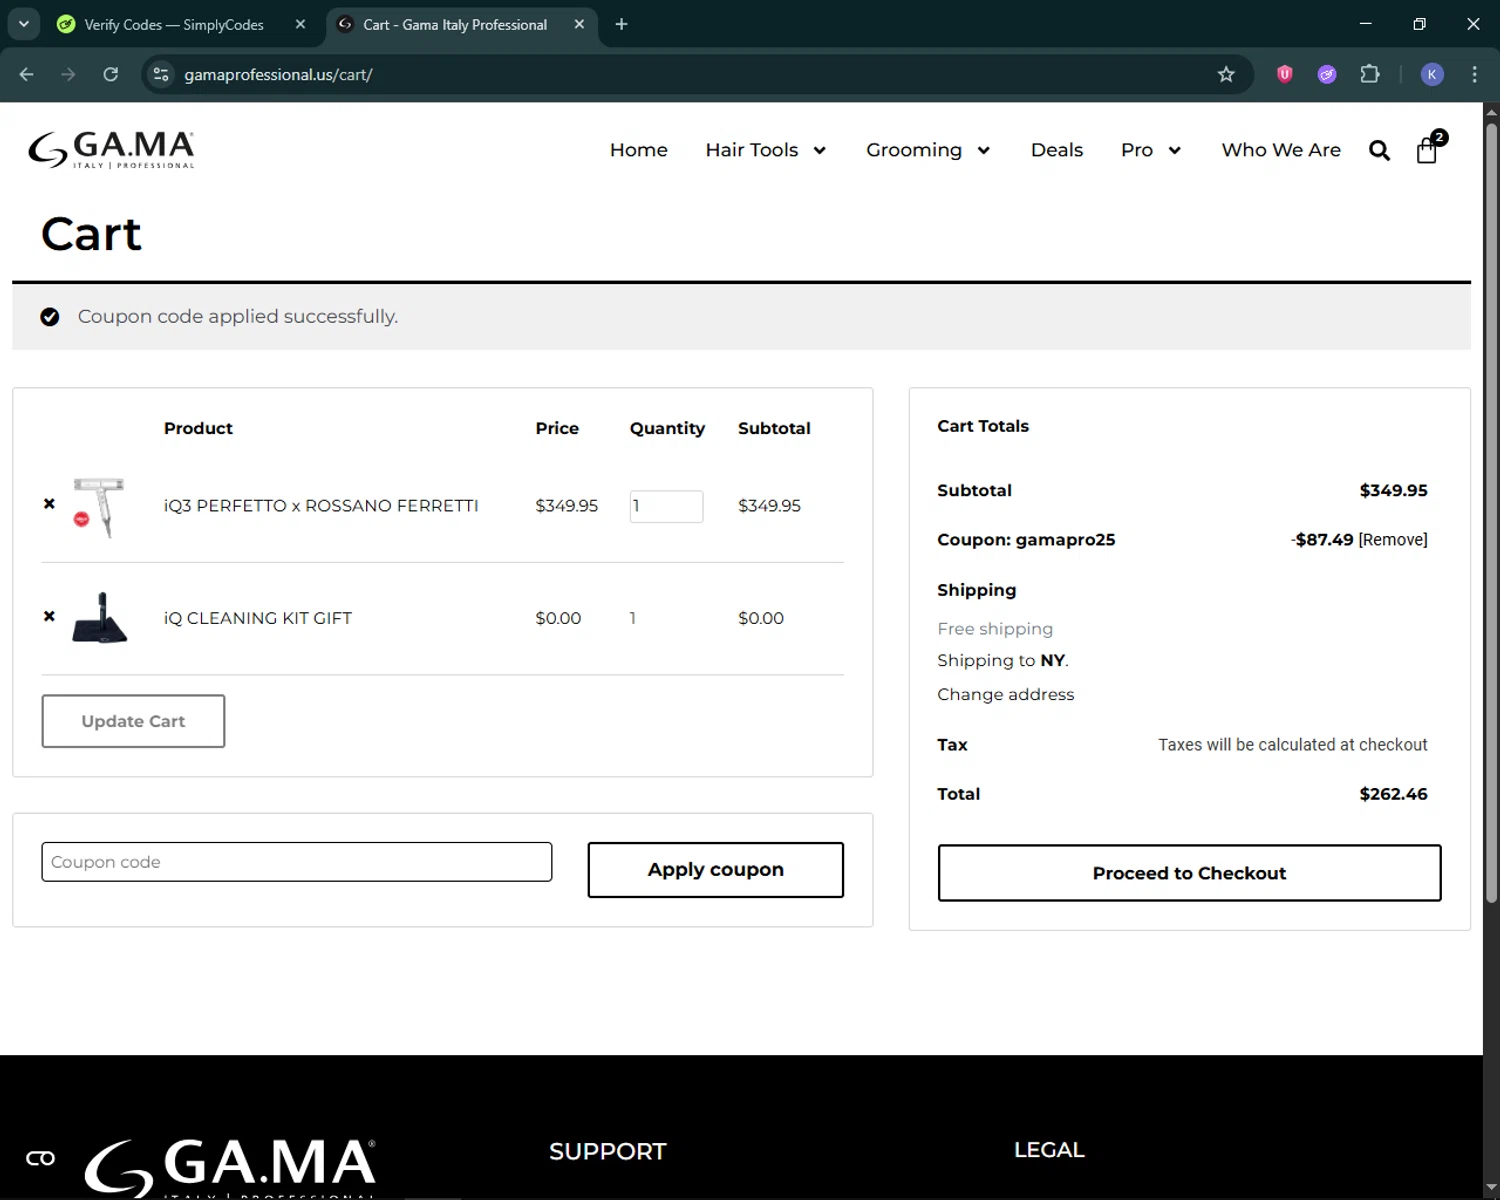Open Chrome three-dot menu
Viewport: 1500px width, 1200px height.
tap(1474, 74)
